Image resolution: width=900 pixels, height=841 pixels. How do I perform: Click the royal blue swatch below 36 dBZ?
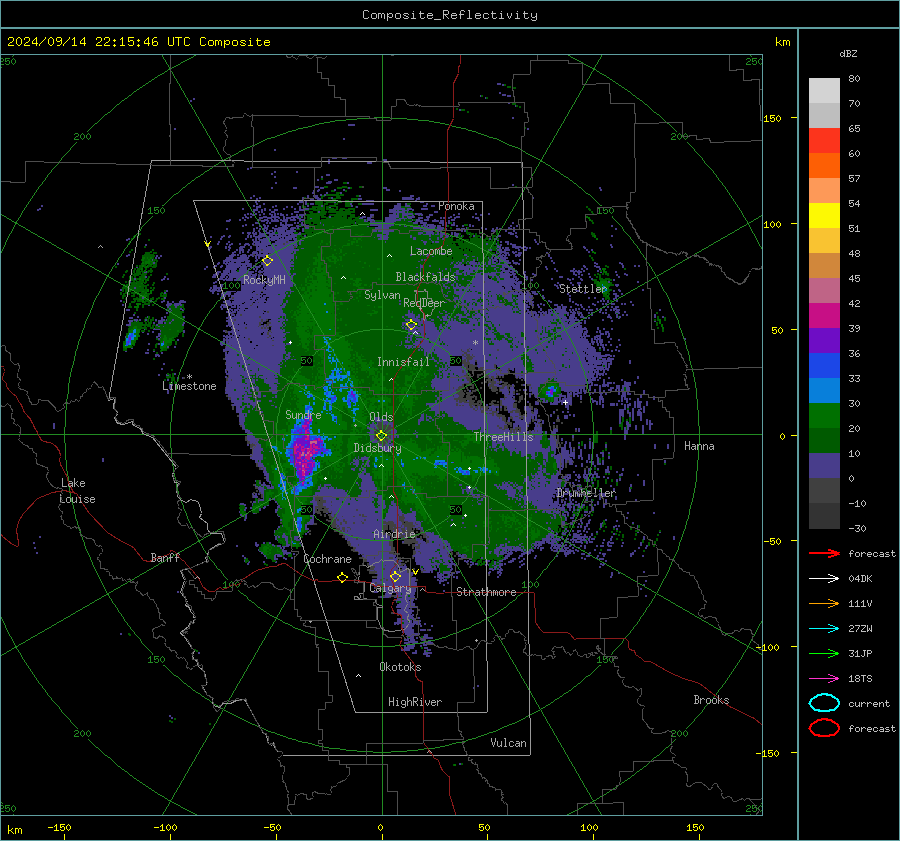point(824,366)
